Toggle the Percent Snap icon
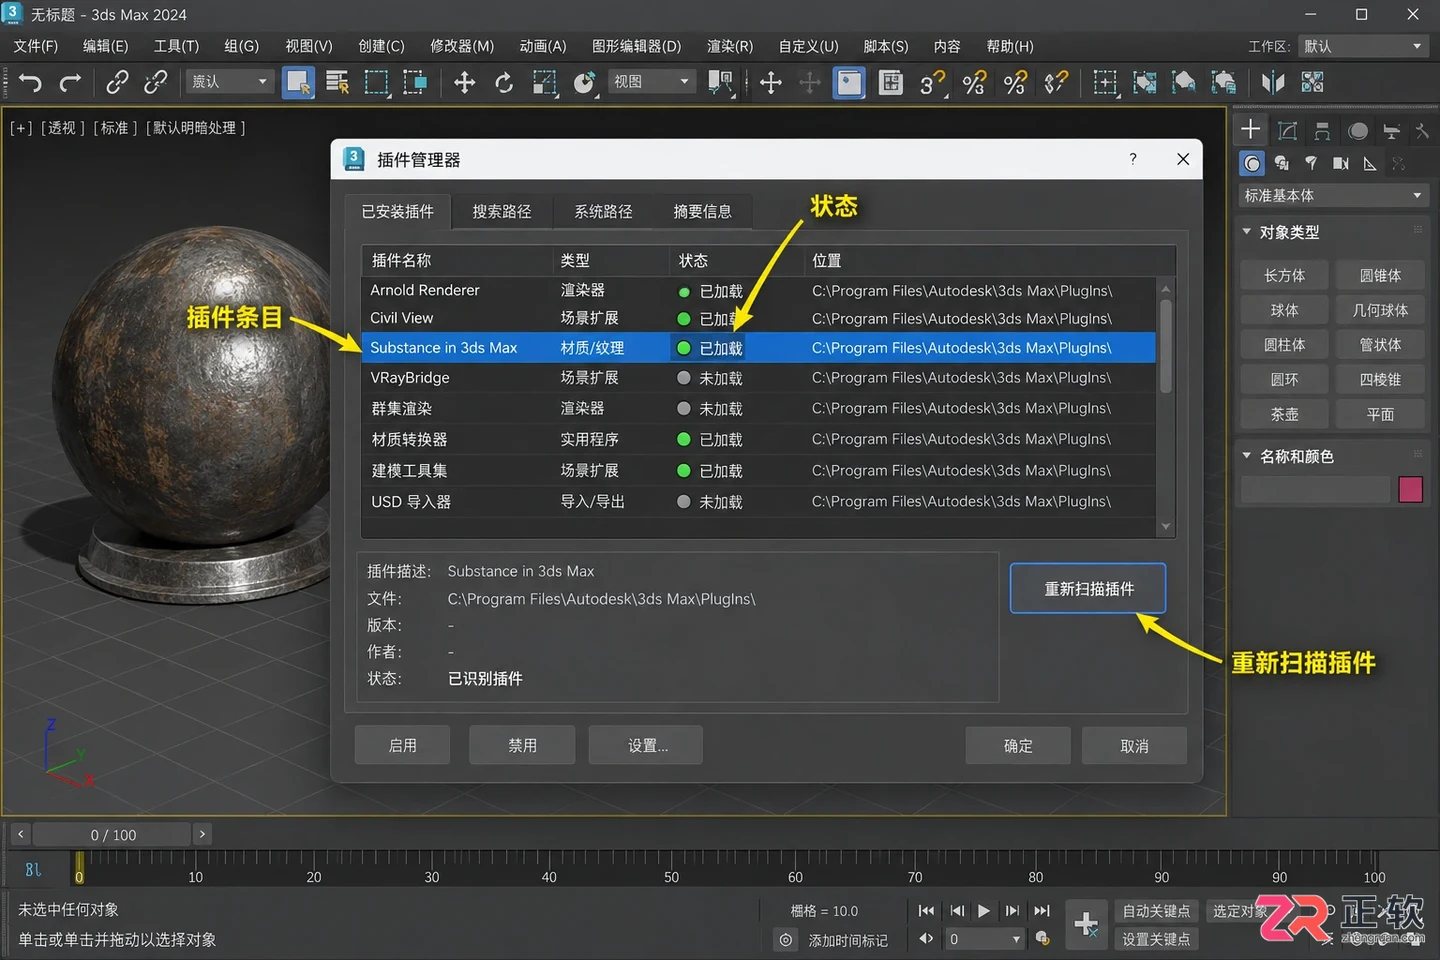 [x=1014, y=83]
